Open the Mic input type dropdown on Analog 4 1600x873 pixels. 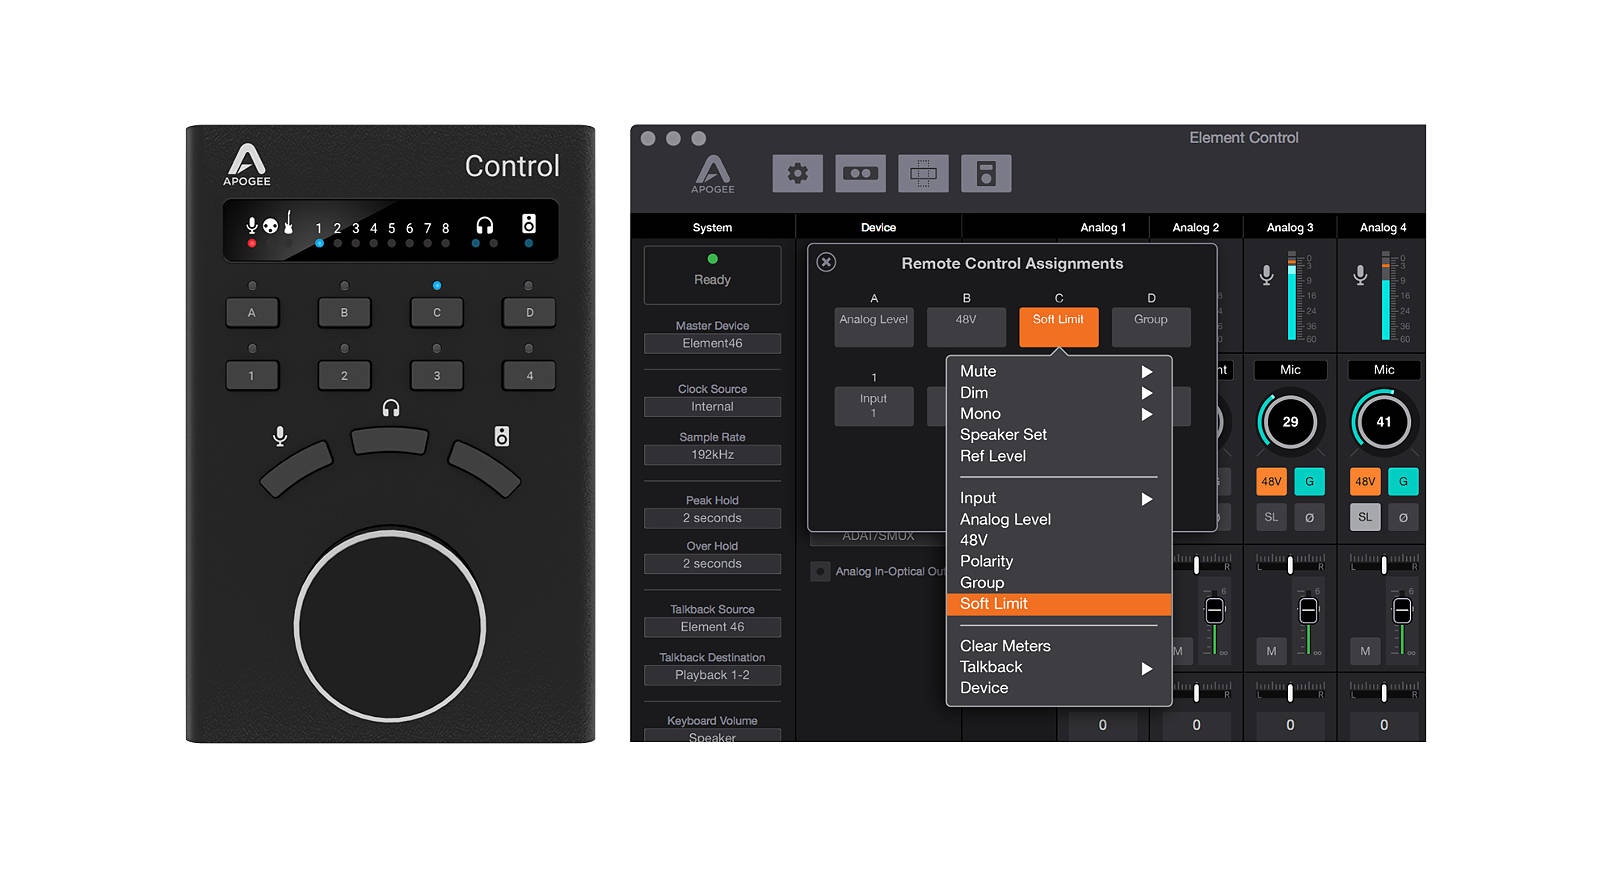(1384, 370)
